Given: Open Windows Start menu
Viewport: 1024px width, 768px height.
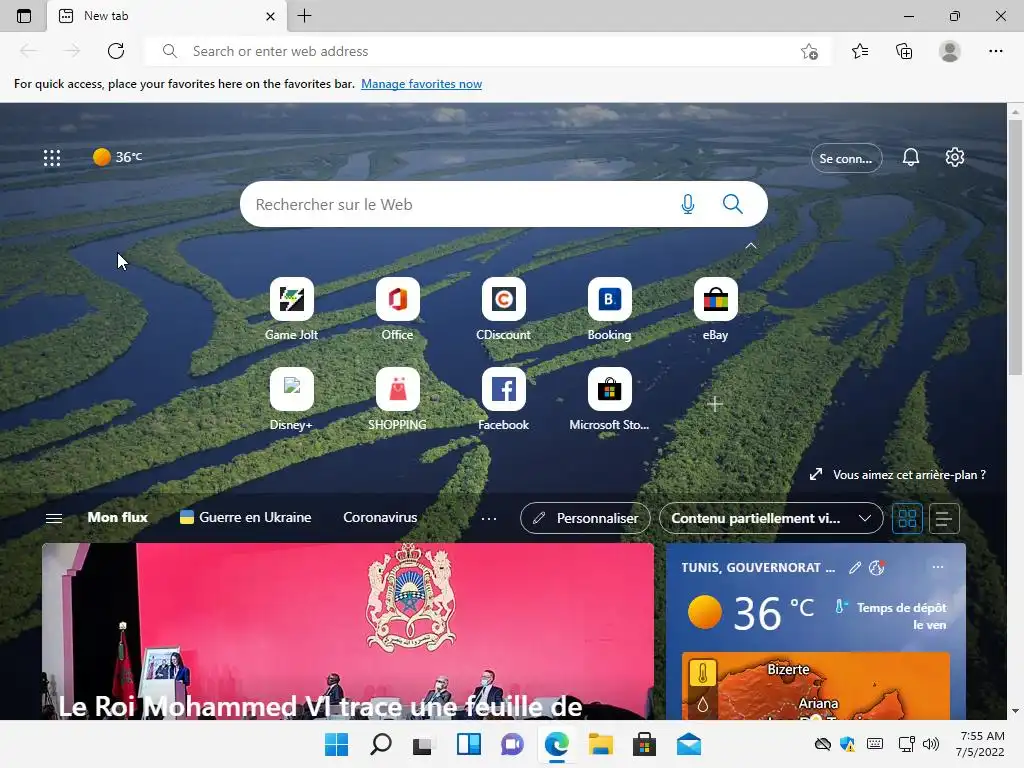Looking at the screenshot, I should tap(336, 744).
